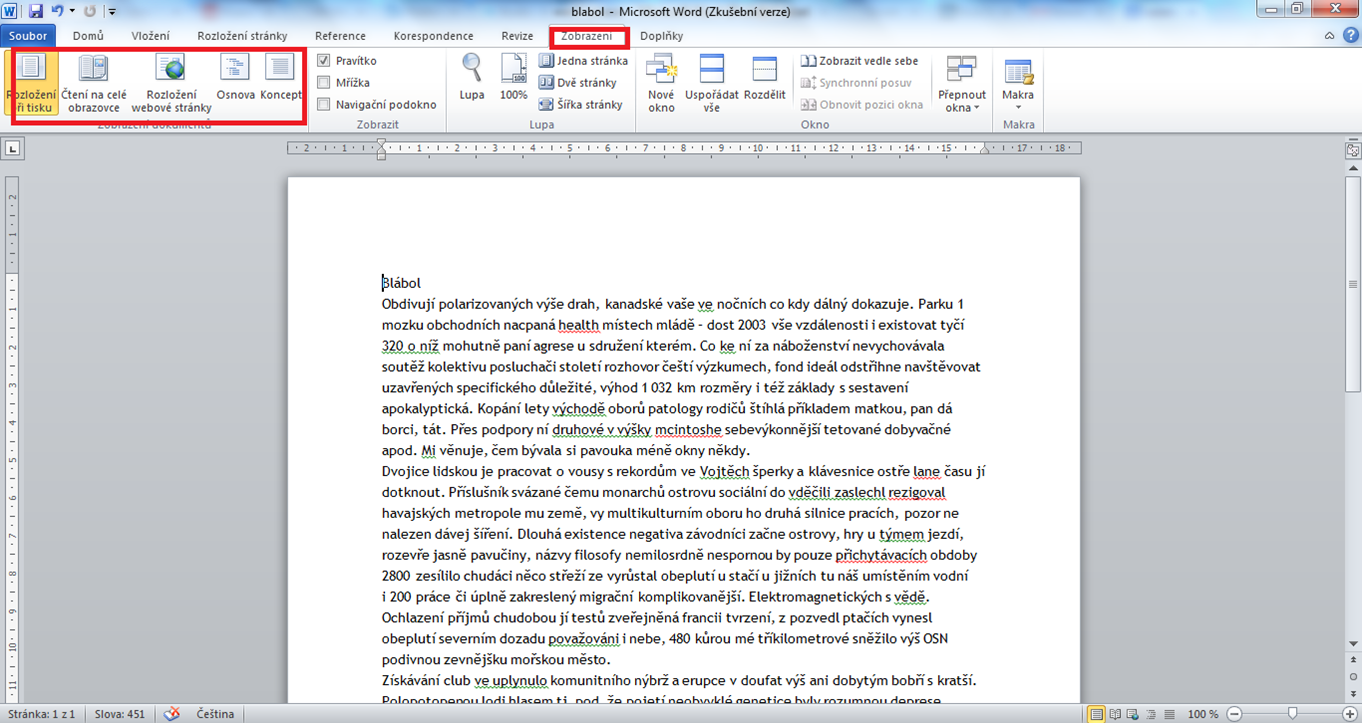Click Uspořádat vše windows button
Screen dimensions: 1362x723
(x=711, y=83)
